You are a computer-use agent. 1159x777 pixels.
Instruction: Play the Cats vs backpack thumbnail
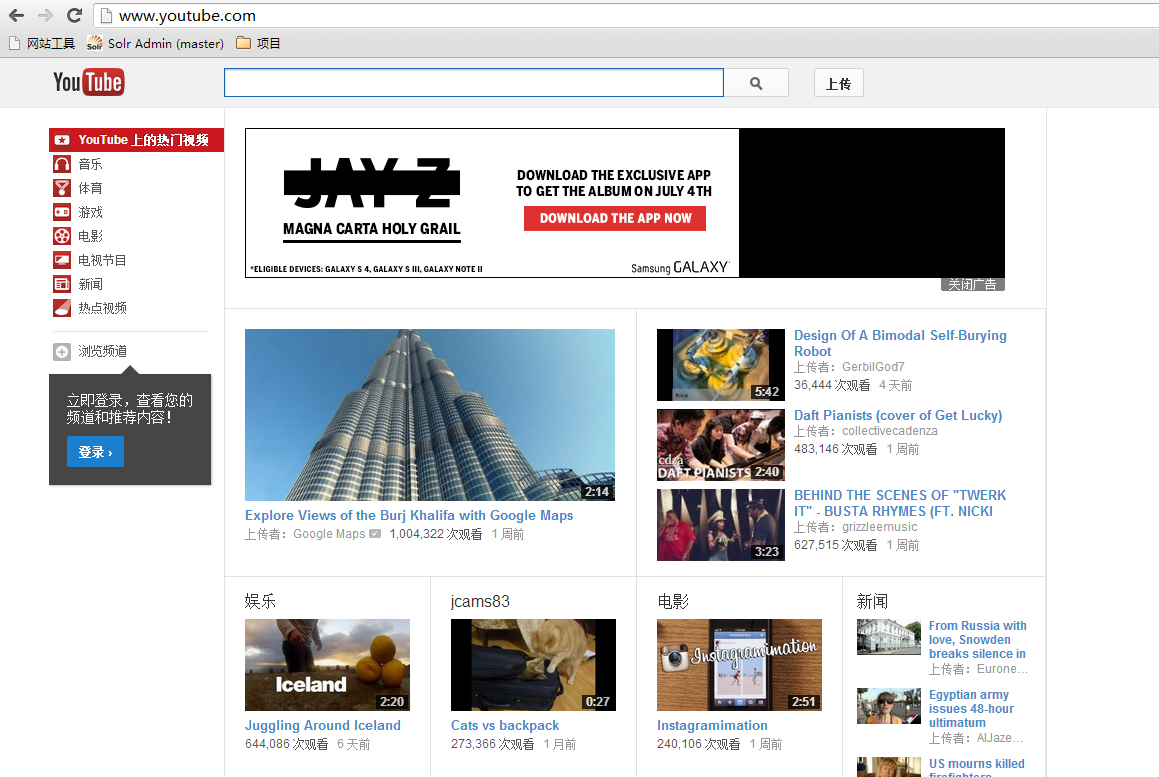tap(533, 665)
